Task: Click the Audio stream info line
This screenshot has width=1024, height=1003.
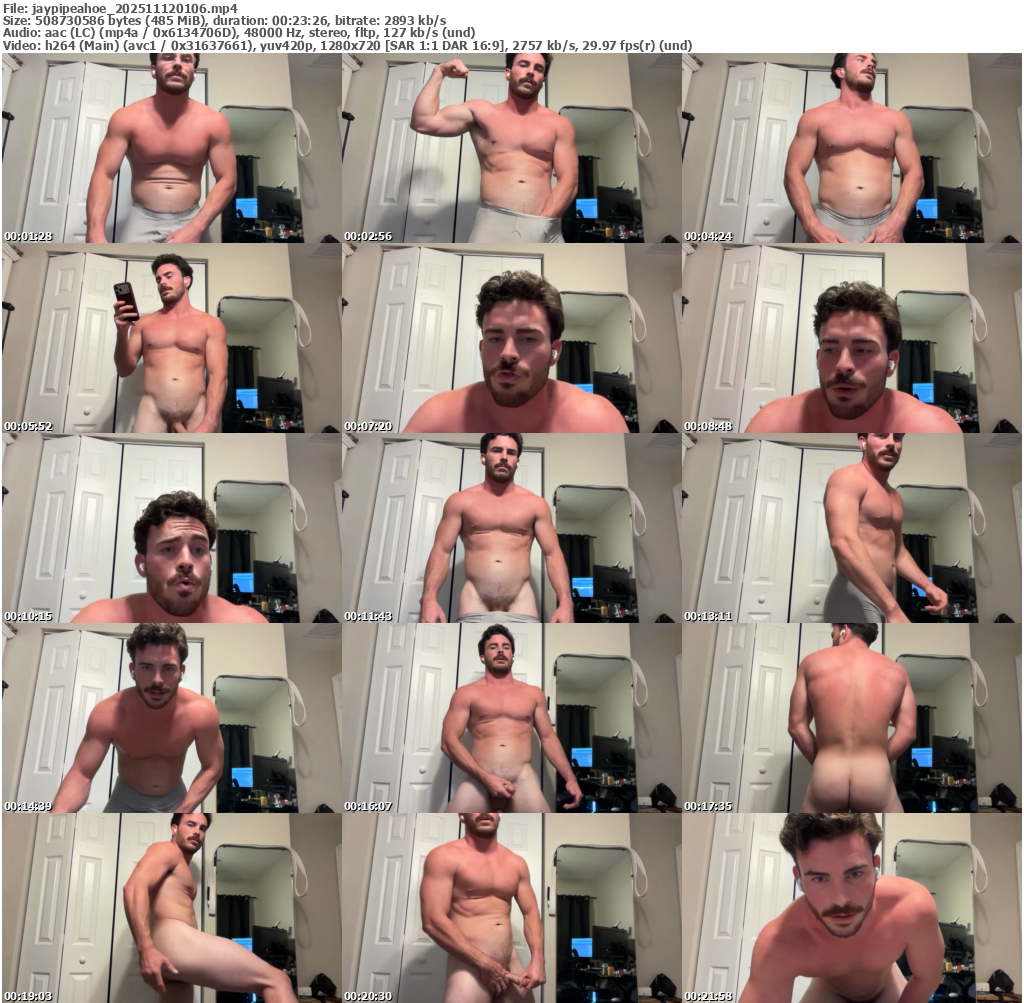Action: [x=238, y=32]
